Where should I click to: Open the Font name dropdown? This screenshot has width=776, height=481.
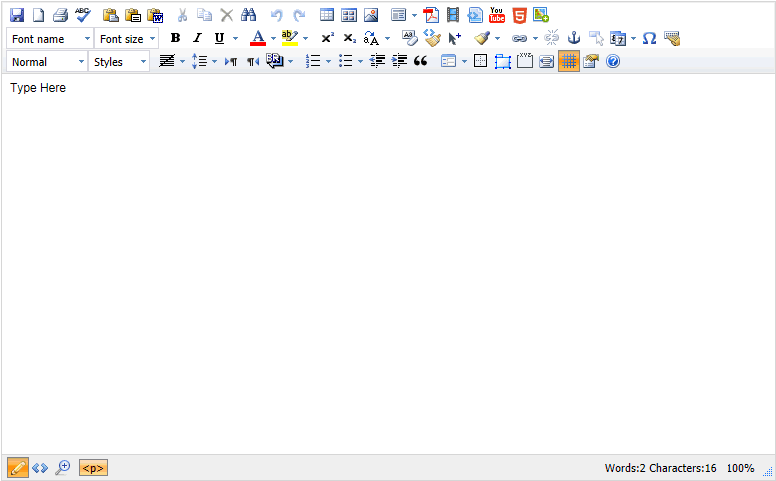(50, 38)
